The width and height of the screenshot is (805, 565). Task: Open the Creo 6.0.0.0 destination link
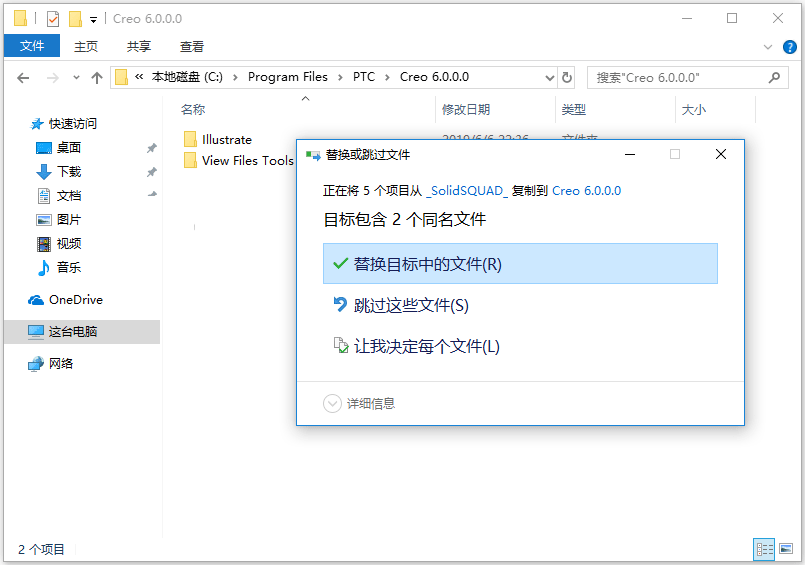[586, 191]
